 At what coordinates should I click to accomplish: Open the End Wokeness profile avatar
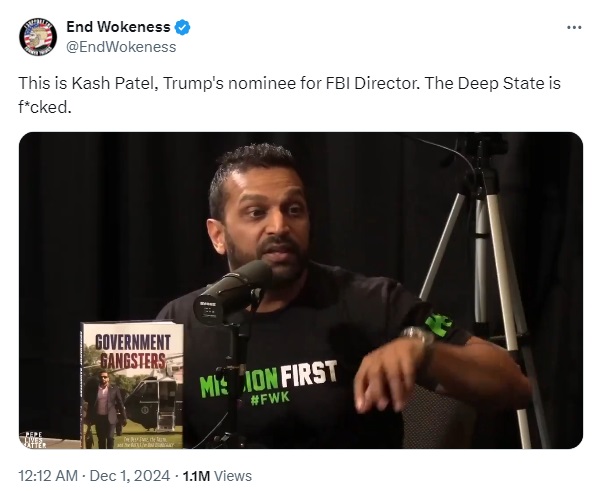[x=38, y=37]
